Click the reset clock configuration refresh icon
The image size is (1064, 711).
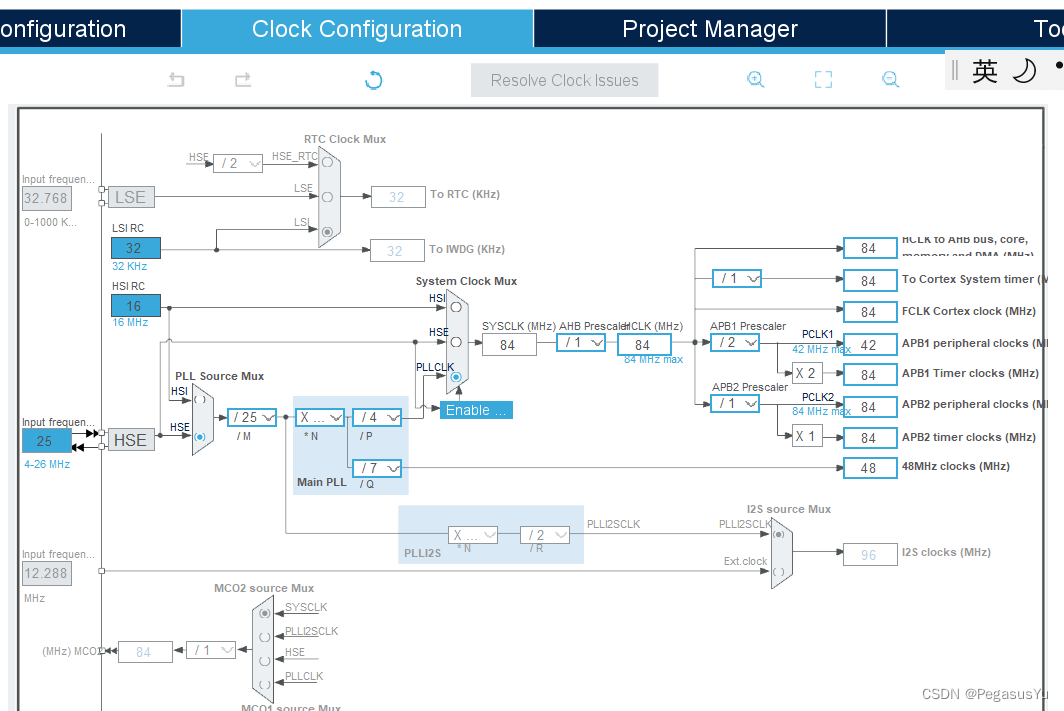[x=373, y=80]
